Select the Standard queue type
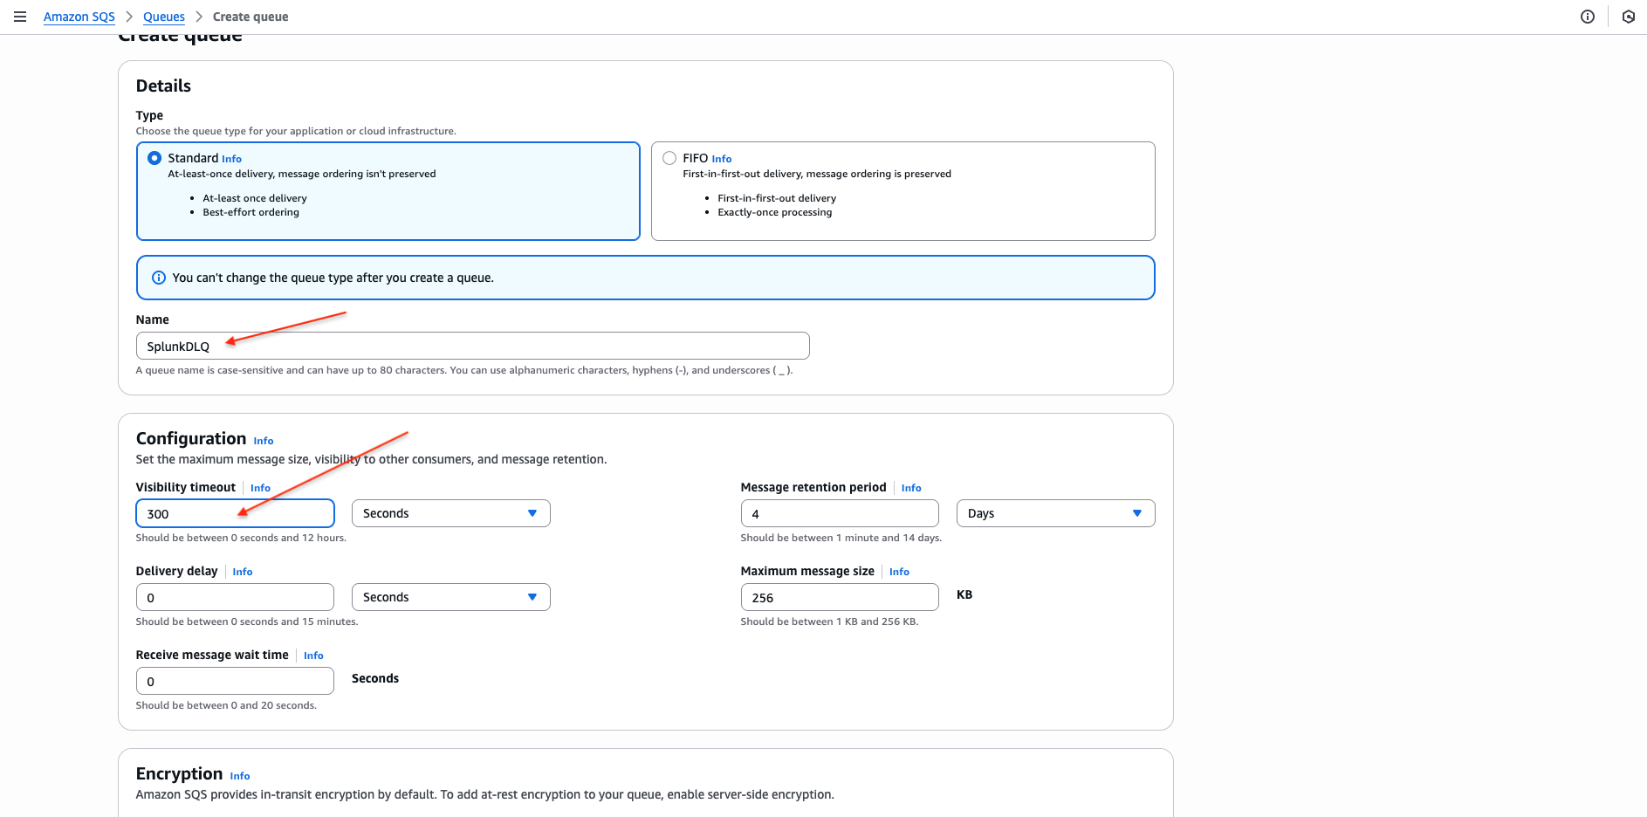Image resolution: width=1647 pixels, height=817 pixels. [x=154, y=158]
